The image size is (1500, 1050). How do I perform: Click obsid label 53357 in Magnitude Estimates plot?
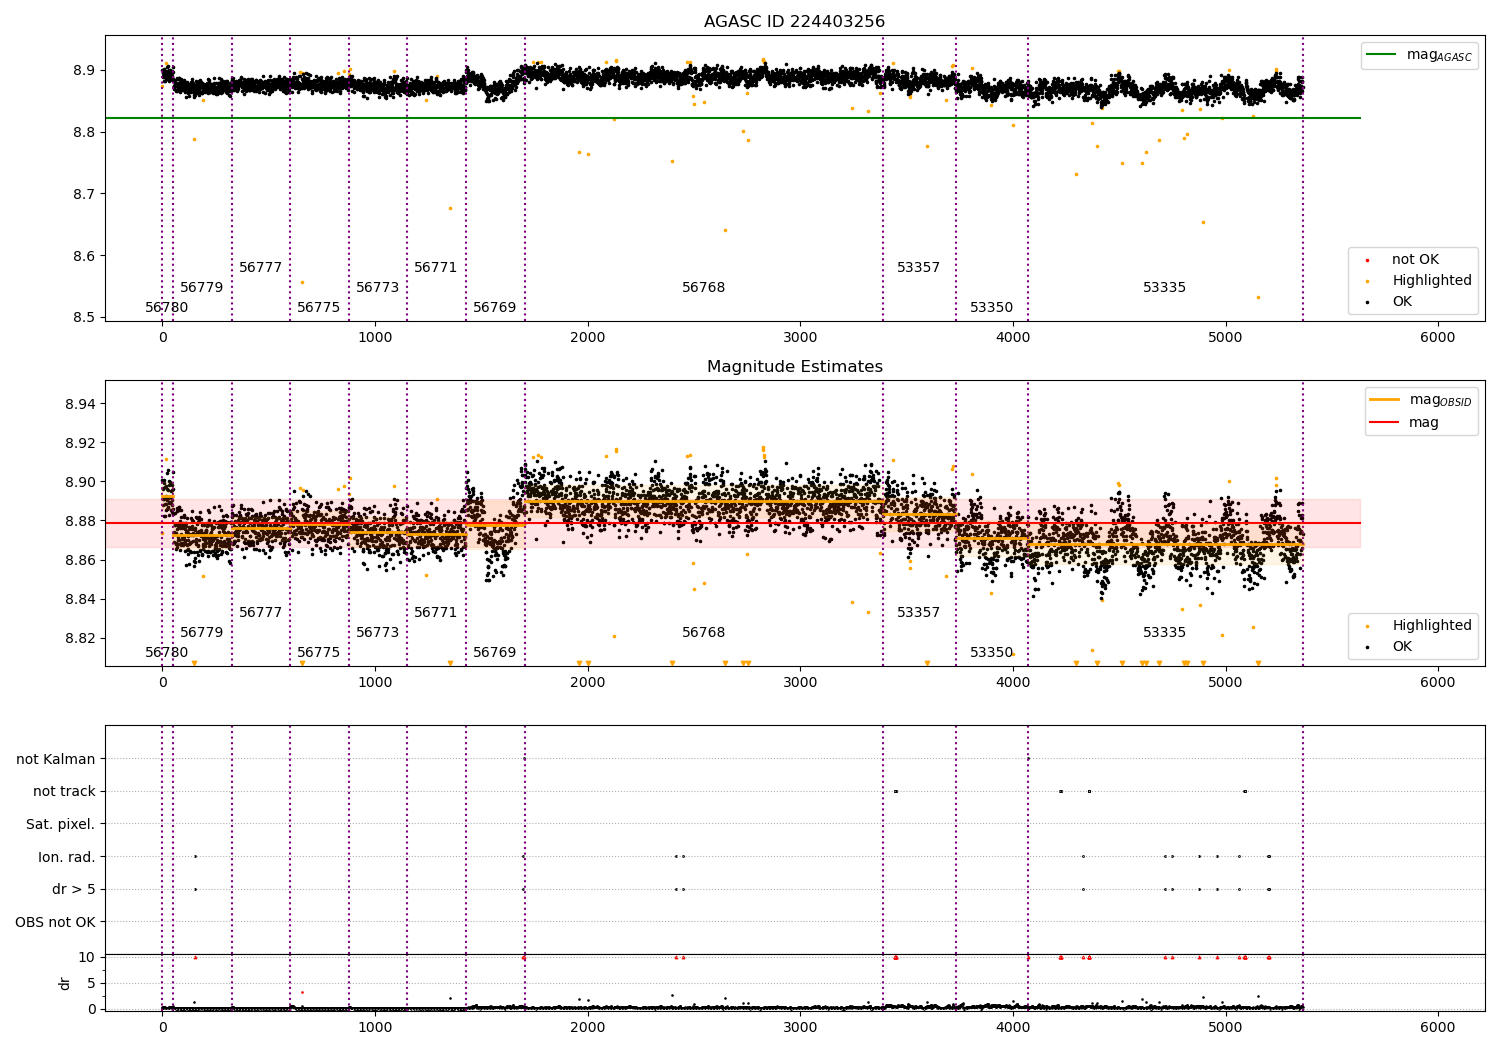(919, 613)
